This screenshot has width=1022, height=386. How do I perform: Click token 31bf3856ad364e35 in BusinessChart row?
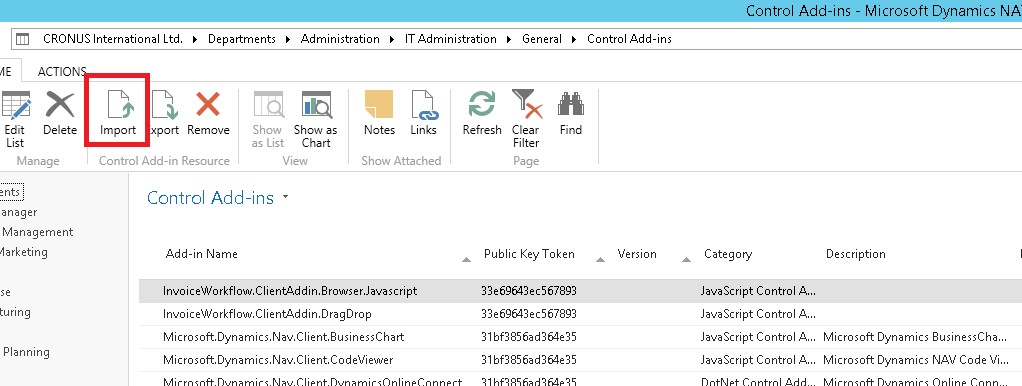click(x=529, y=337)
